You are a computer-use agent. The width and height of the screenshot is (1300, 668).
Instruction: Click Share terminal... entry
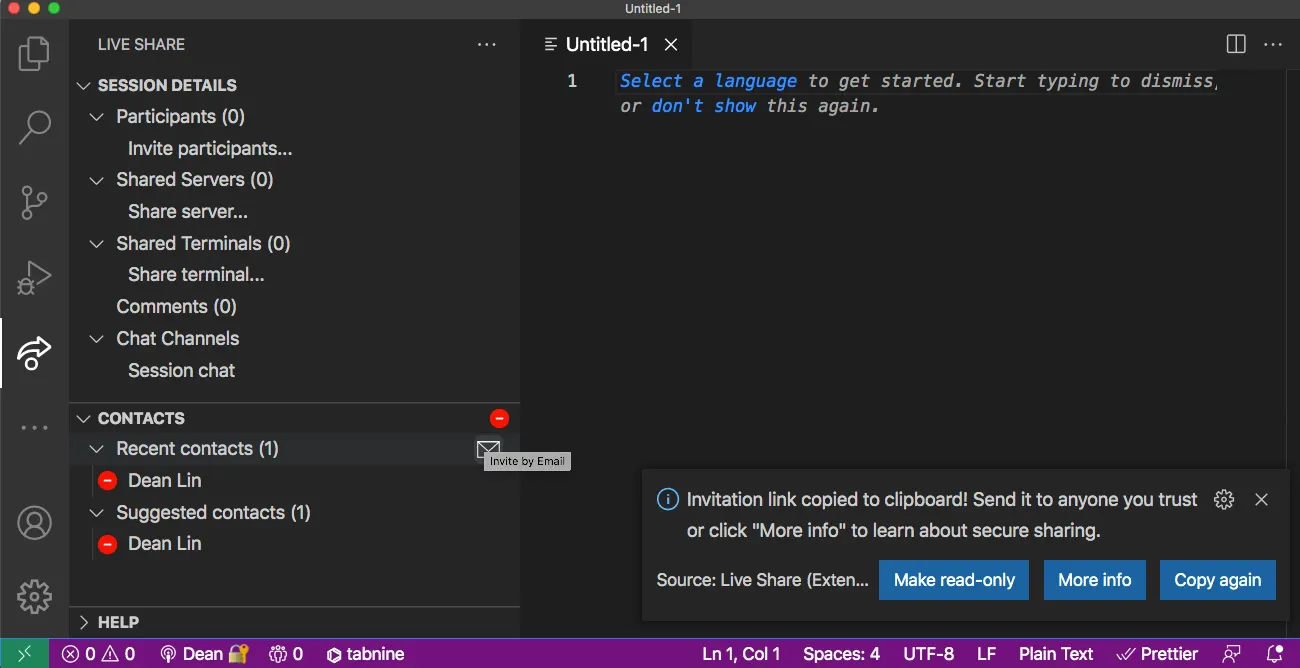click(x=196, y=275)
